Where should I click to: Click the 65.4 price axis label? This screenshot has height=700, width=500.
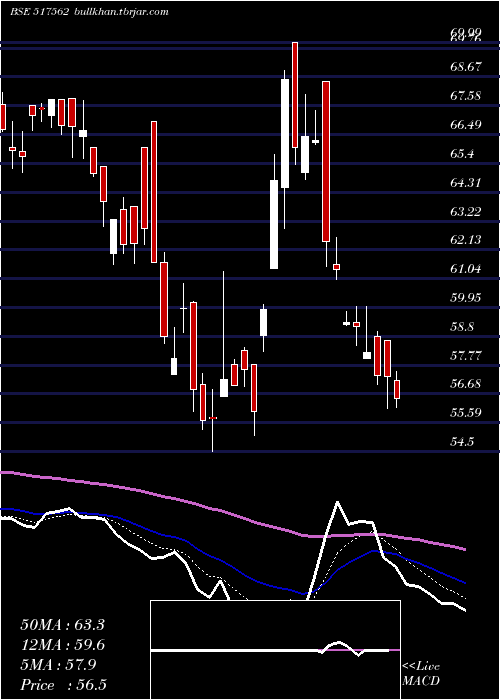pos(462,154)
